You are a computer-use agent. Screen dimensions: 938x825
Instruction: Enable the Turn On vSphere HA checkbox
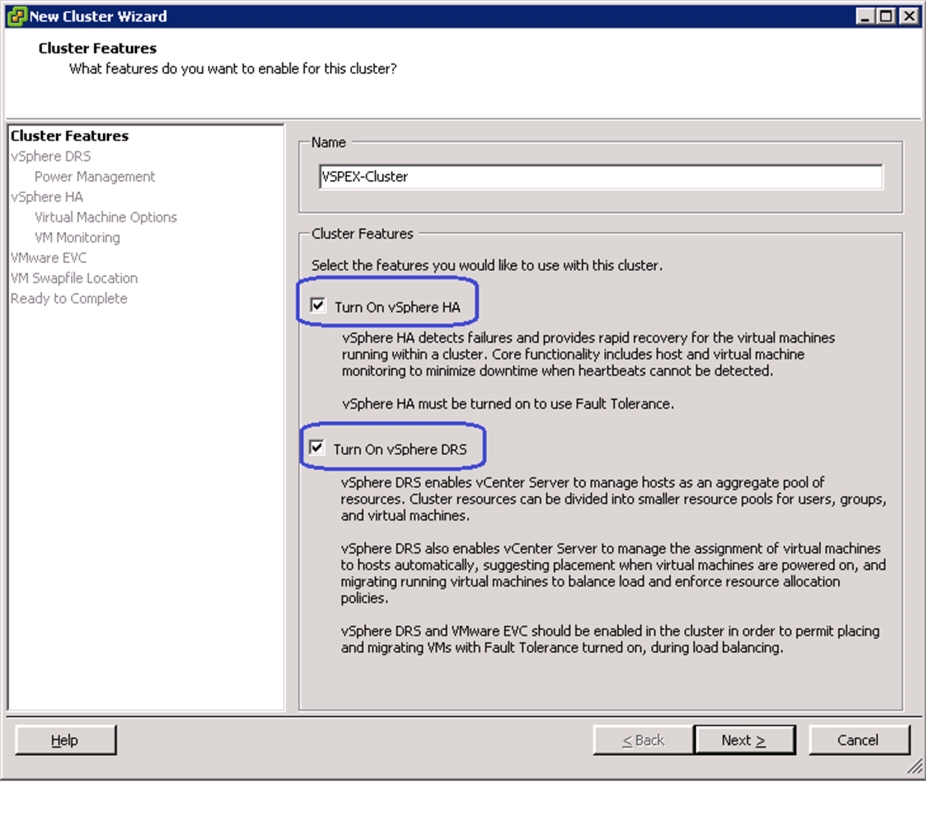[318, 306]
